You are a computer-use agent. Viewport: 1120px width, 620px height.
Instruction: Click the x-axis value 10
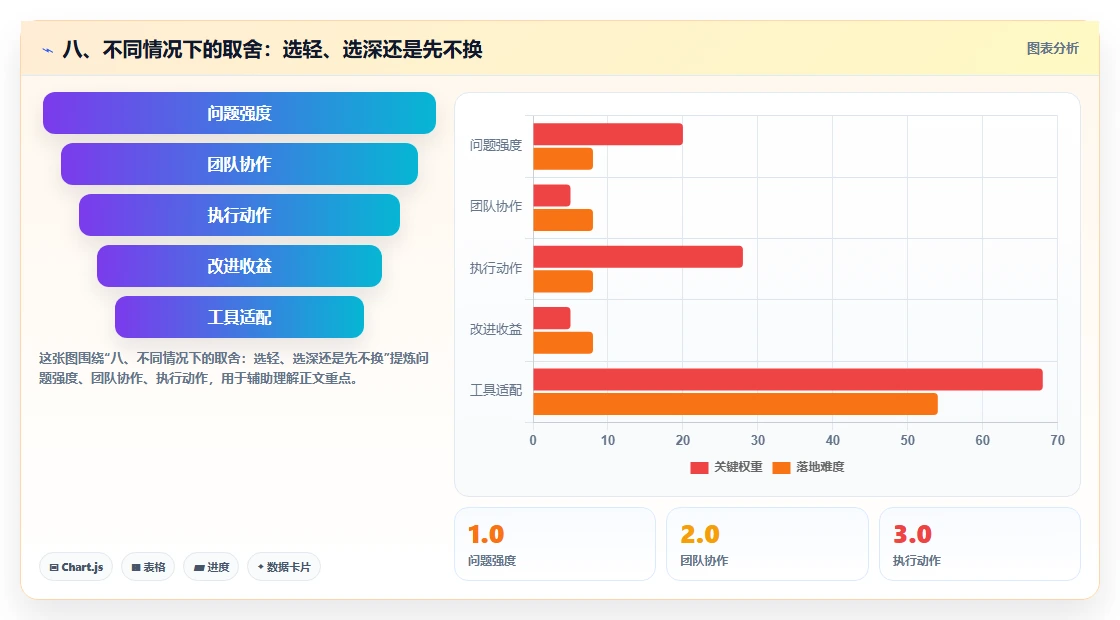point(608,441)
